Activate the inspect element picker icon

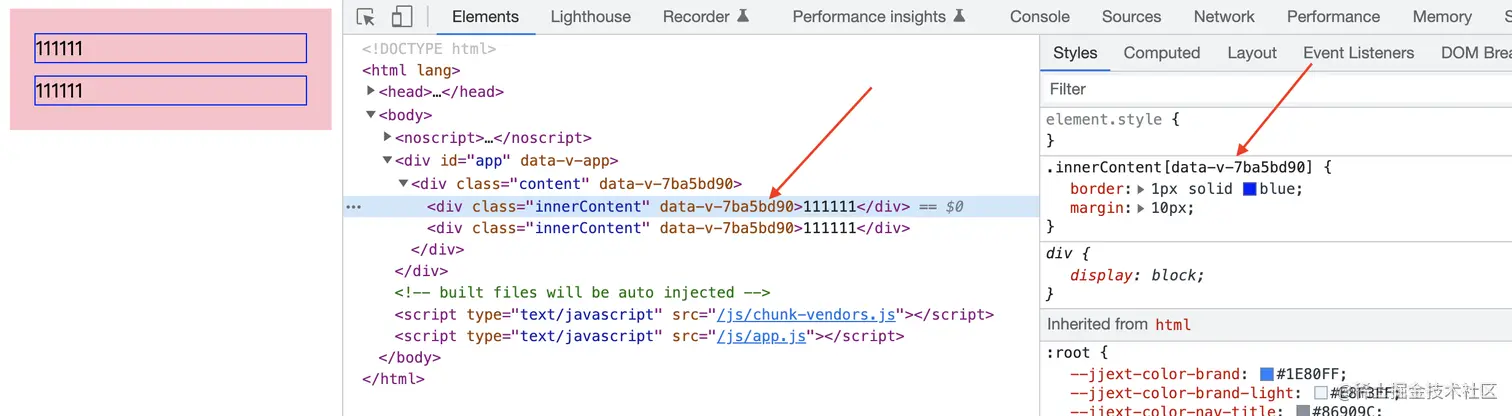(x=366, y=17)
